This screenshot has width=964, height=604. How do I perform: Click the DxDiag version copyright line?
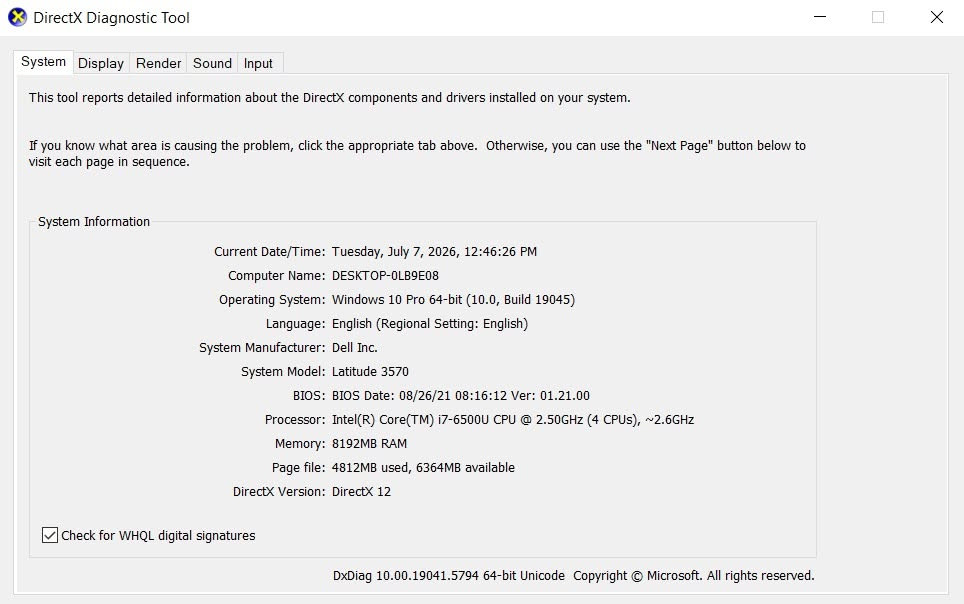pyautogui.click(x=574, y=576)
